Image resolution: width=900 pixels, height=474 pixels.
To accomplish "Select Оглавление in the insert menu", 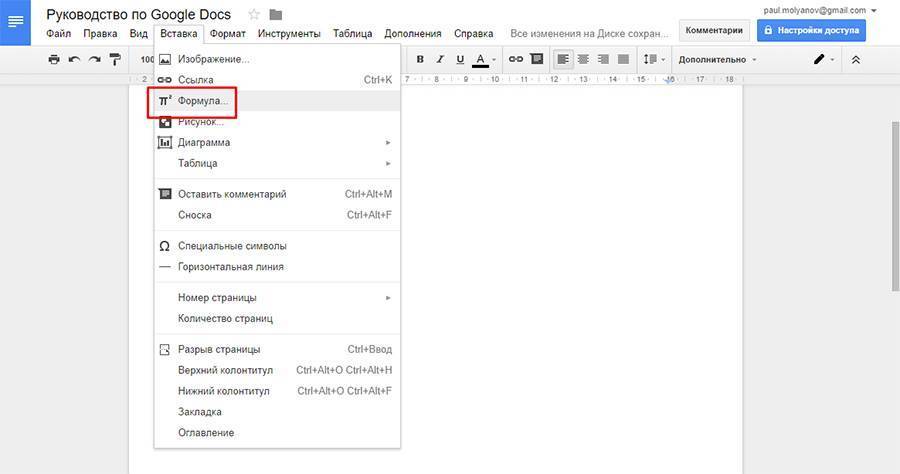I will tap(277, 432).
